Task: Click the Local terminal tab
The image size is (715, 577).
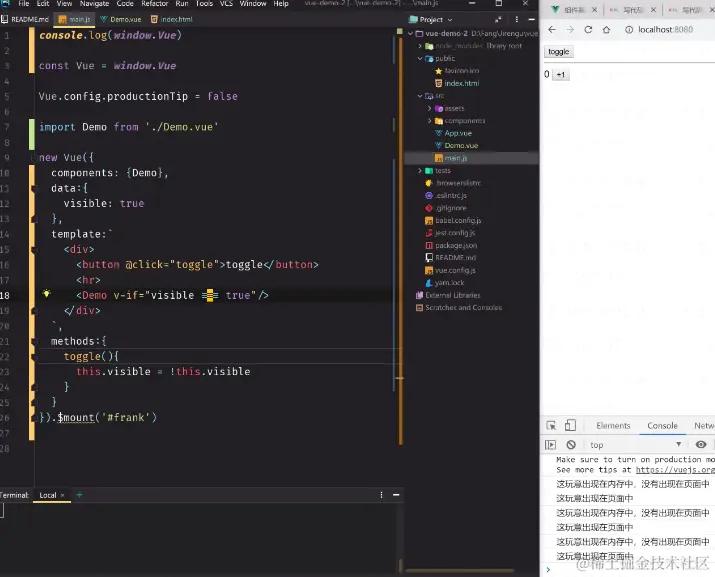Action: (47, 495)
